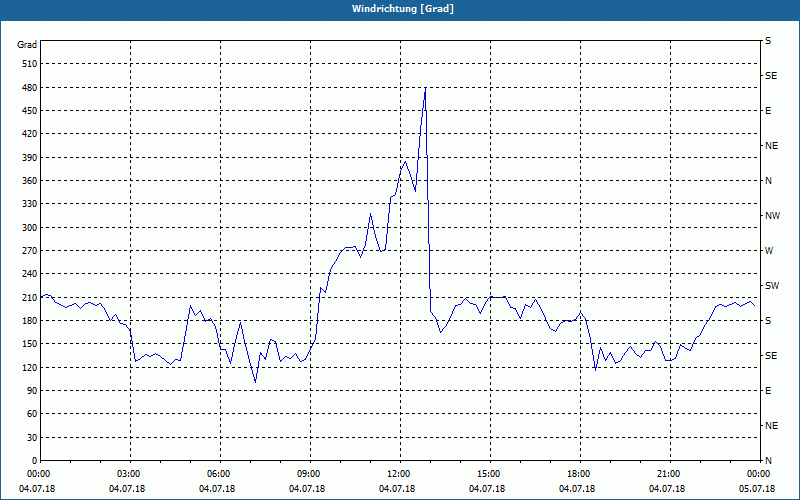The height and width of the screenshot is (500, 800).
Task: Click the NE compass label aligned with 30
Action: tap(771, 426)
